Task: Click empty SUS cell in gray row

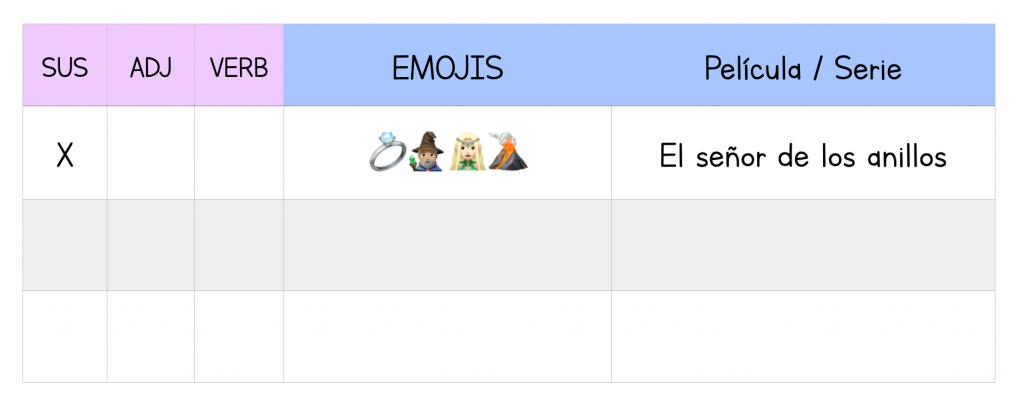Action: pos(65,245)
